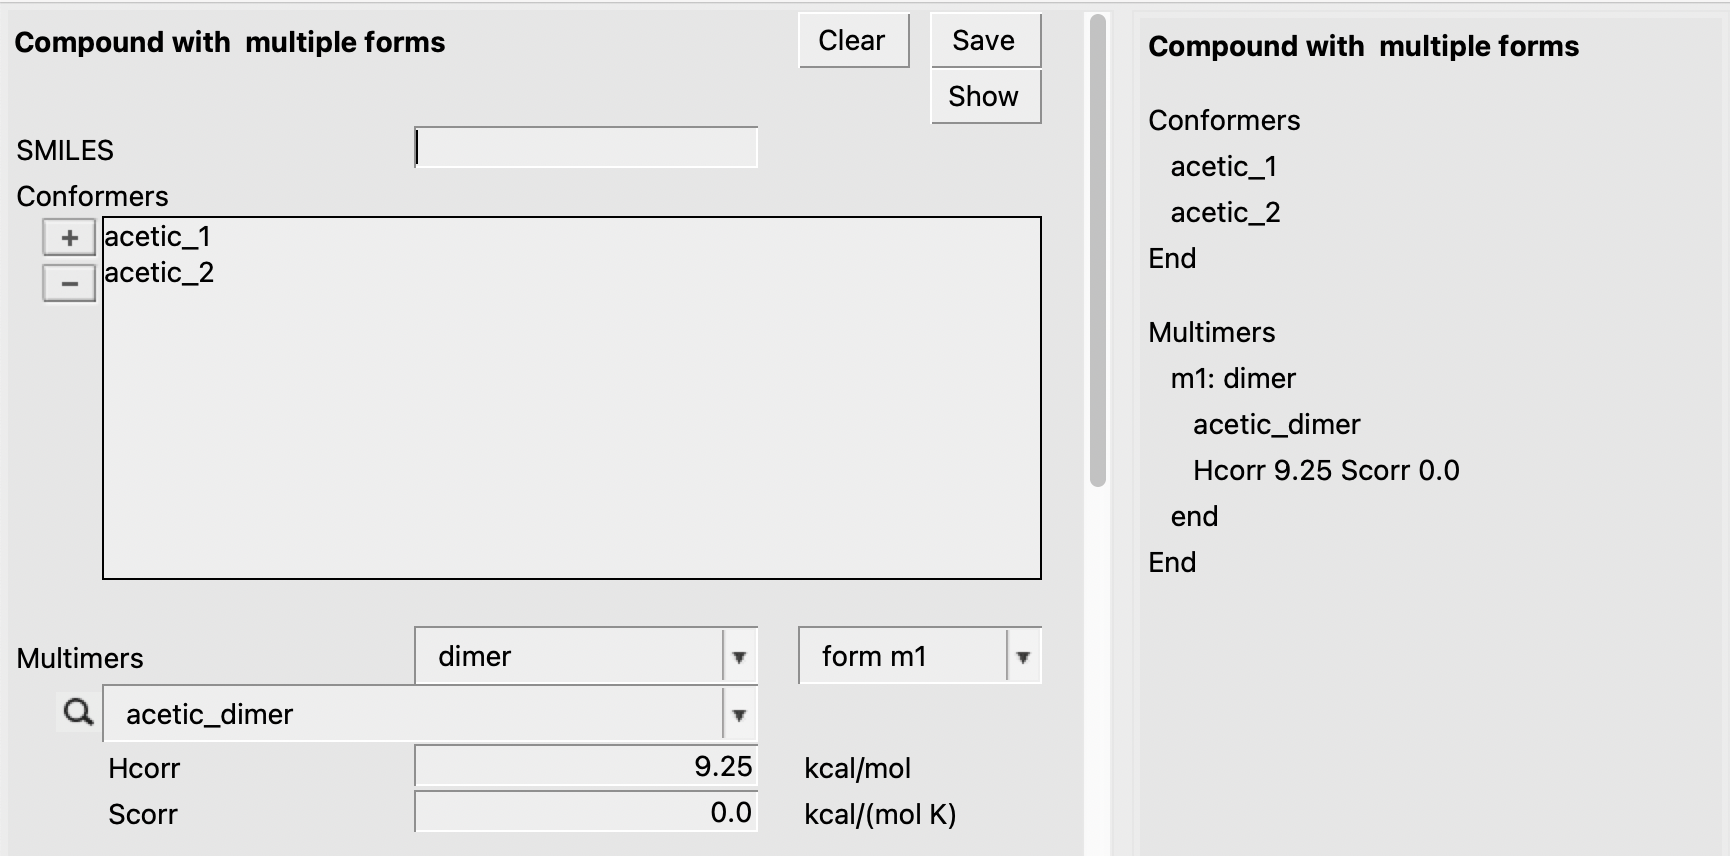Click the Hcorr 9.25 Scorr 0.0 preview line
The image size is (1730, 856).
[1325, 471]
